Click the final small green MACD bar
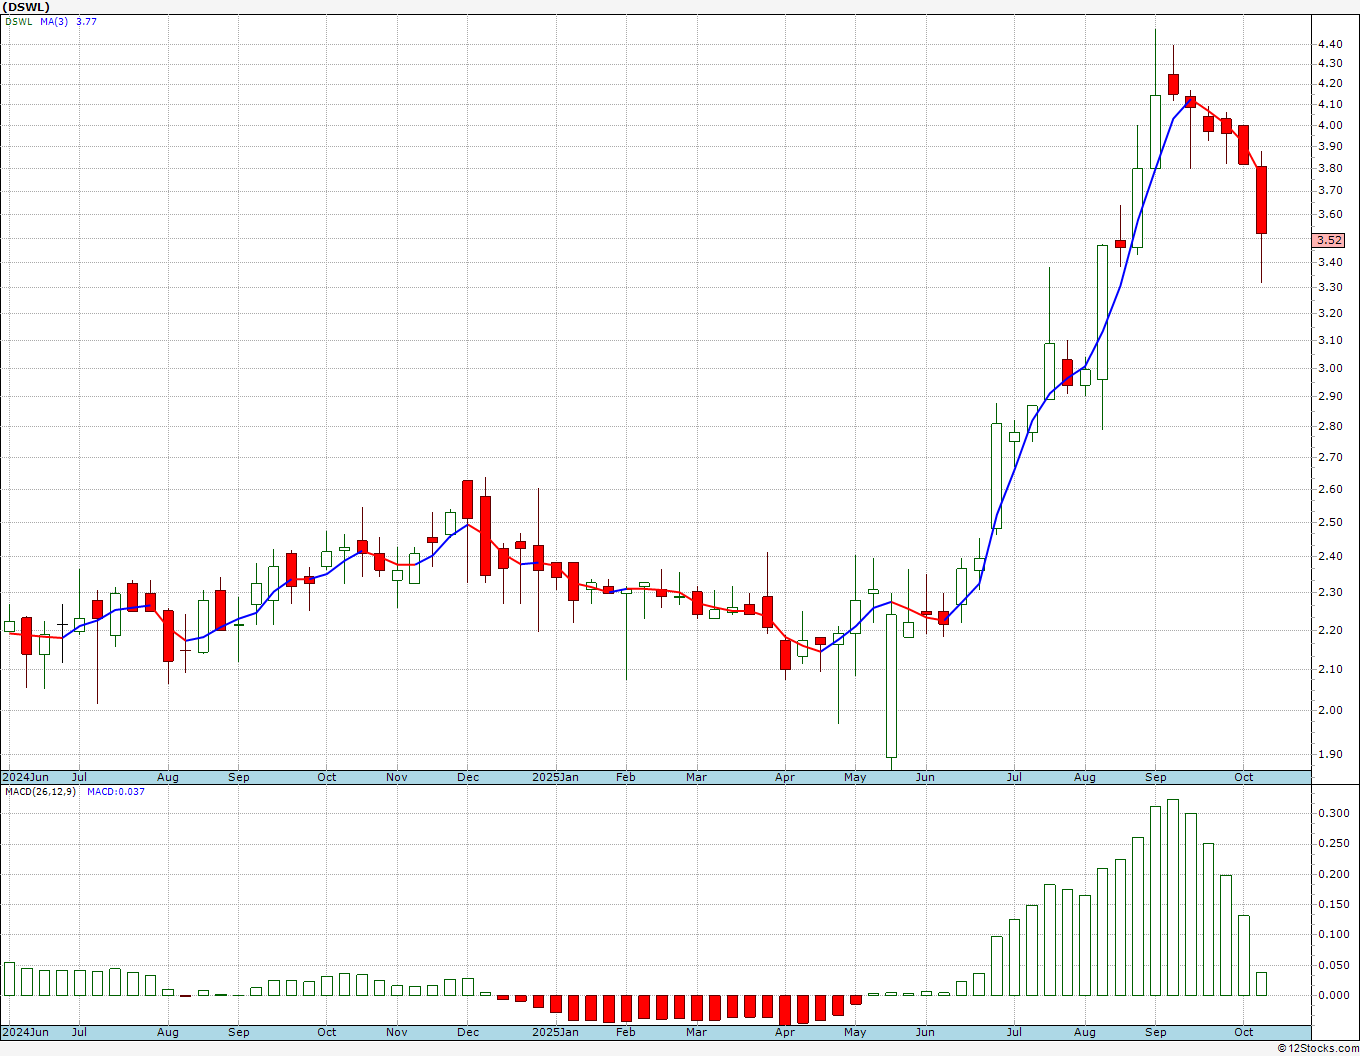Viewport: 1360px width, 1056px height. [1261, 983]
